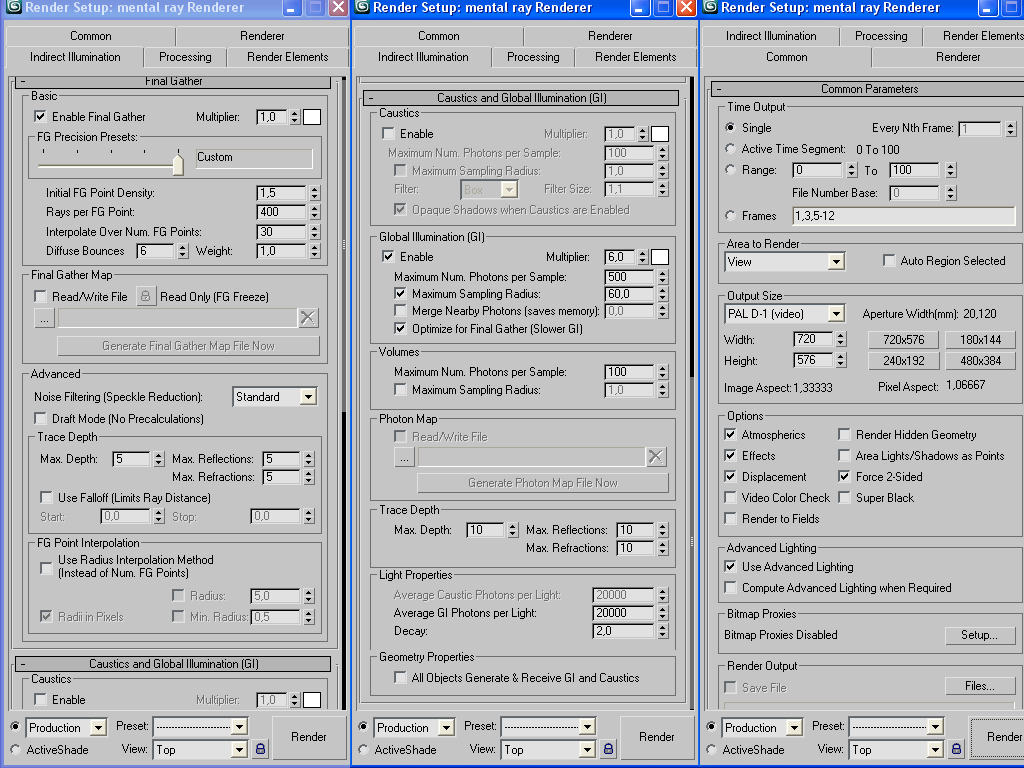Check Use Falloff (Limits Ray Distance)
1024x768 pixels.
(46, 498)
